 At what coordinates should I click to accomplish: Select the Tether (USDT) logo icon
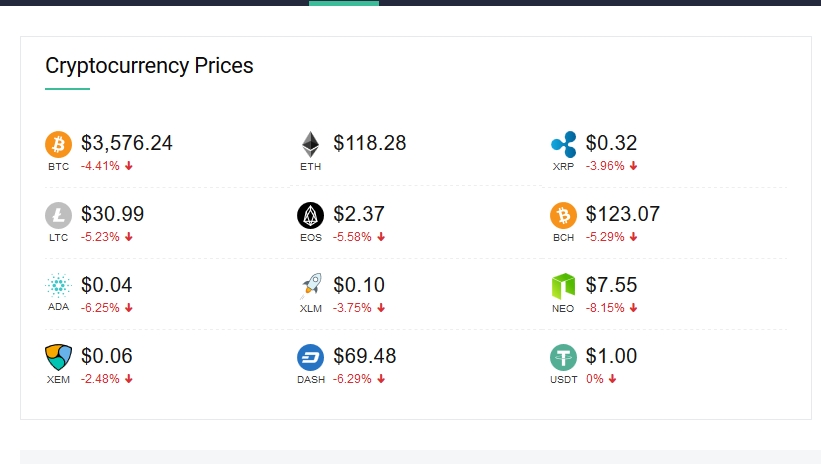pyautogui.click(x=563, y=357)
